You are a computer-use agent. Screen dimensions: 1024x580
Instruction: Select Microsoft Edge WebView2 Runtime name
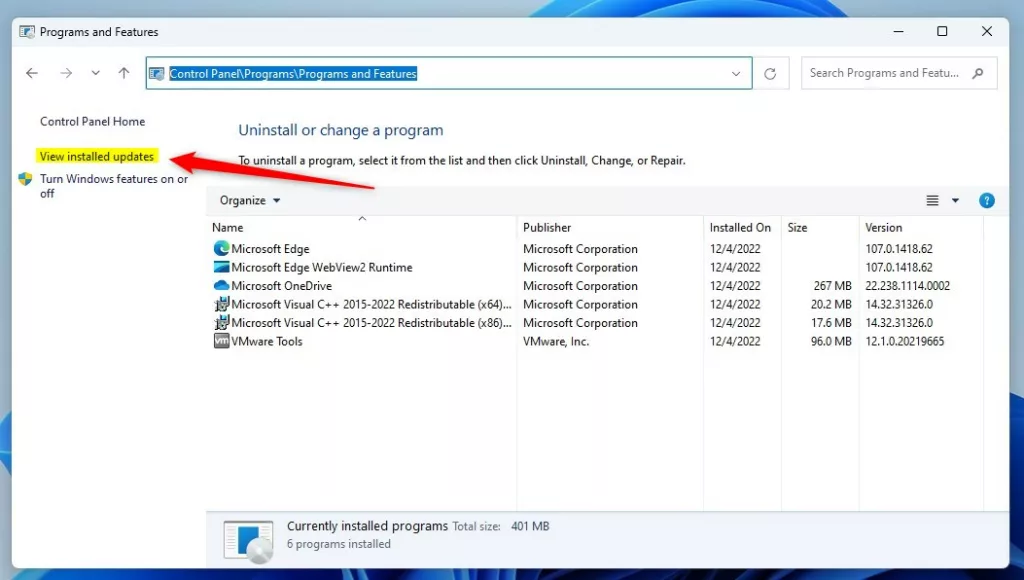322,267
